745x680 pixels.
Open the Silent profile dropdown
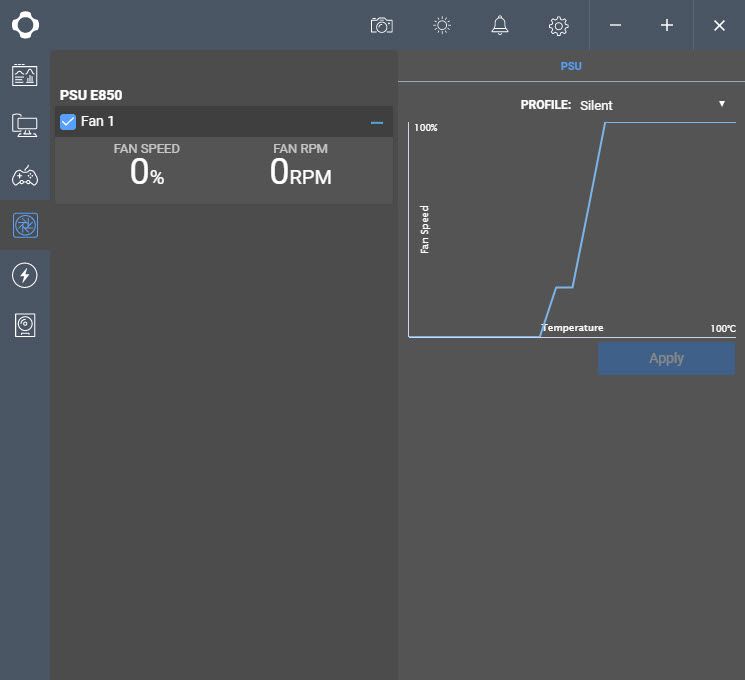point(651,105)
